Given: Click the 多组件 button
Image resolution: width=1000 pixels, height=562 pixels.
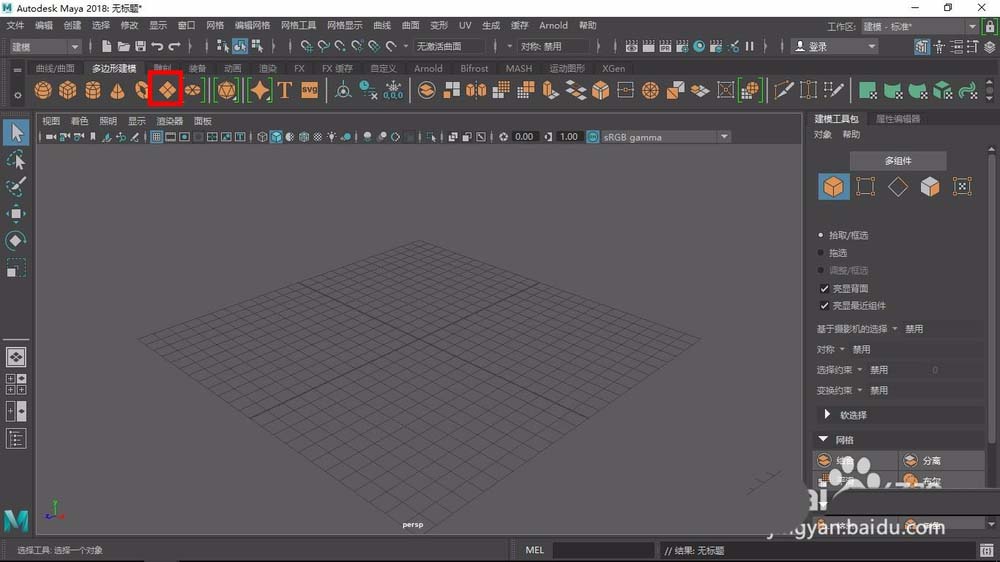Looking at the screenshot, I should coord(897,160).
